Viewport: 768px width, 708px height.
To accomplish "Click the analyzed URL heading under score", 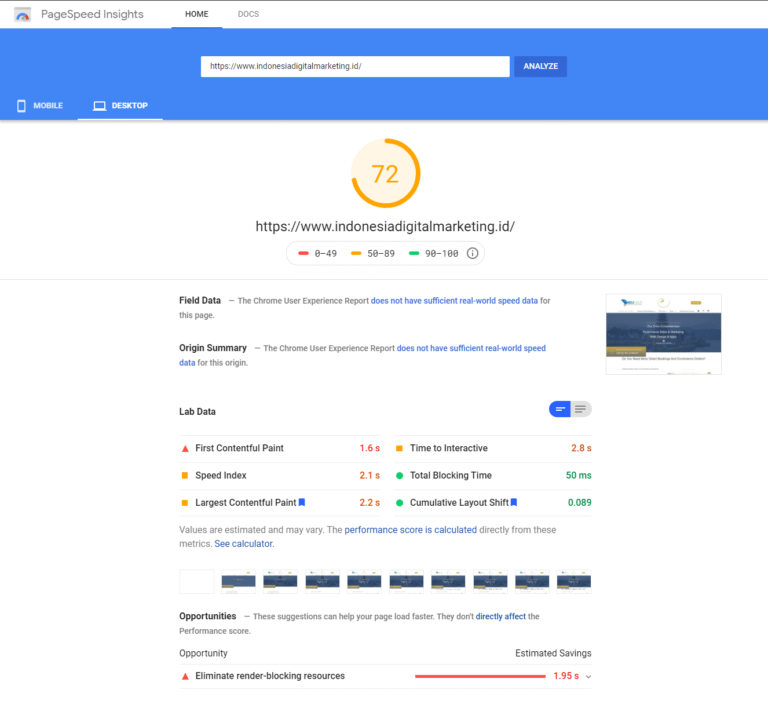I will pyautogui.click(x=385, y=227).
